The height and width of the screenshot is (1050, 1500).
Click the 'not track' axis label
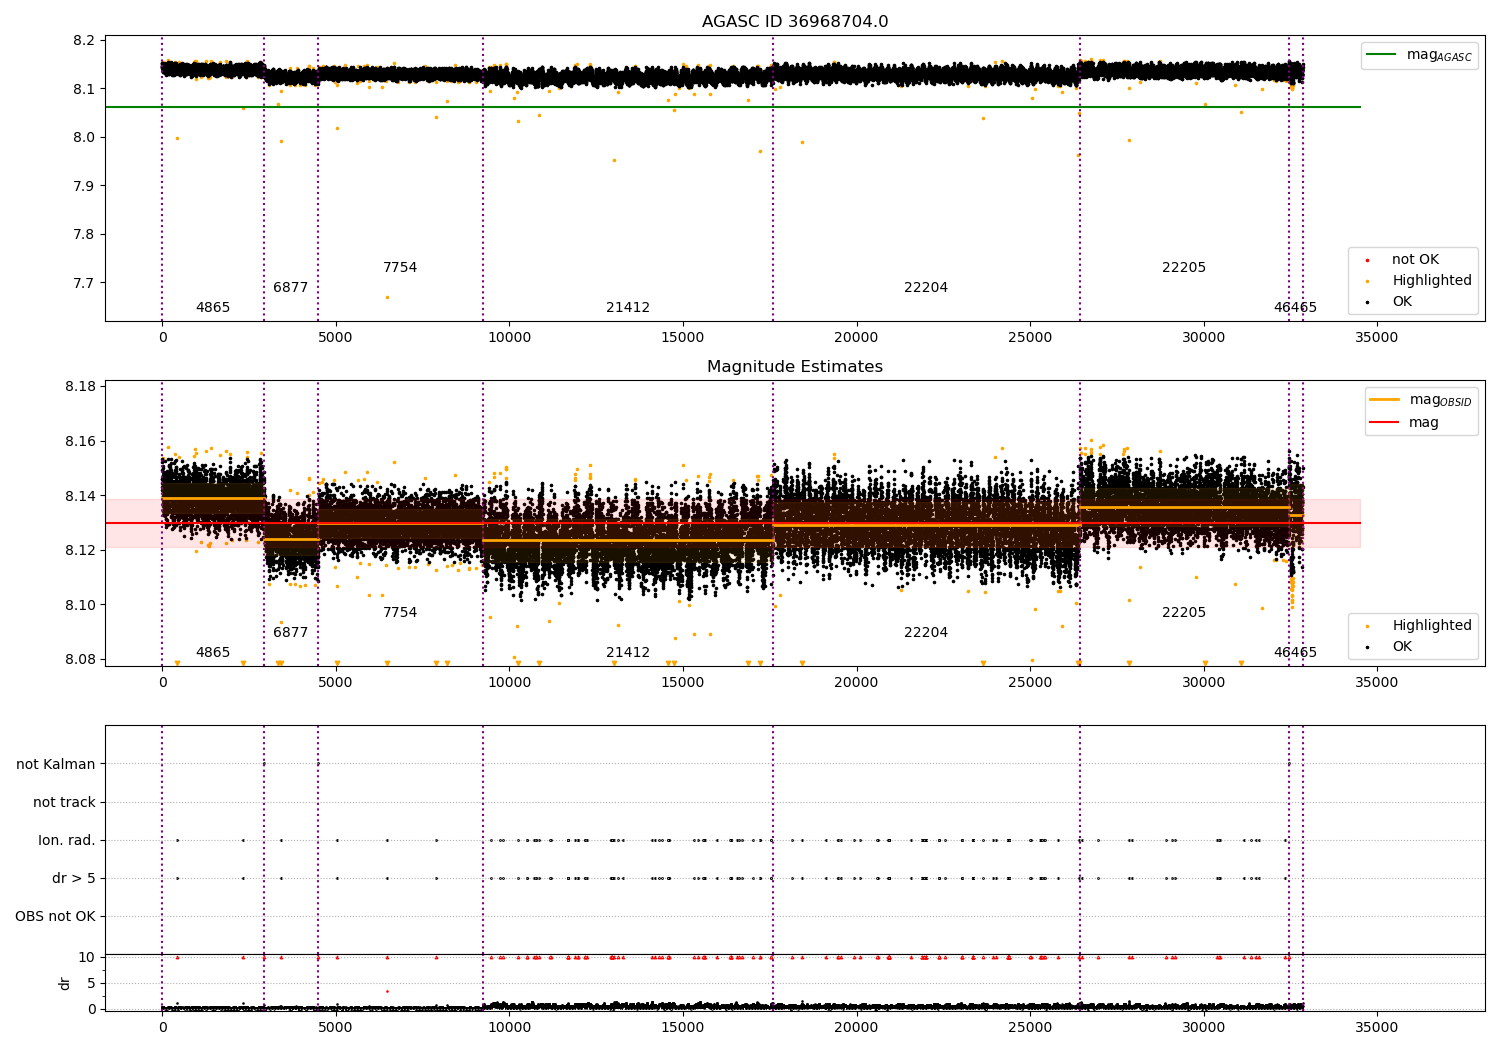(x=64, y=802)
